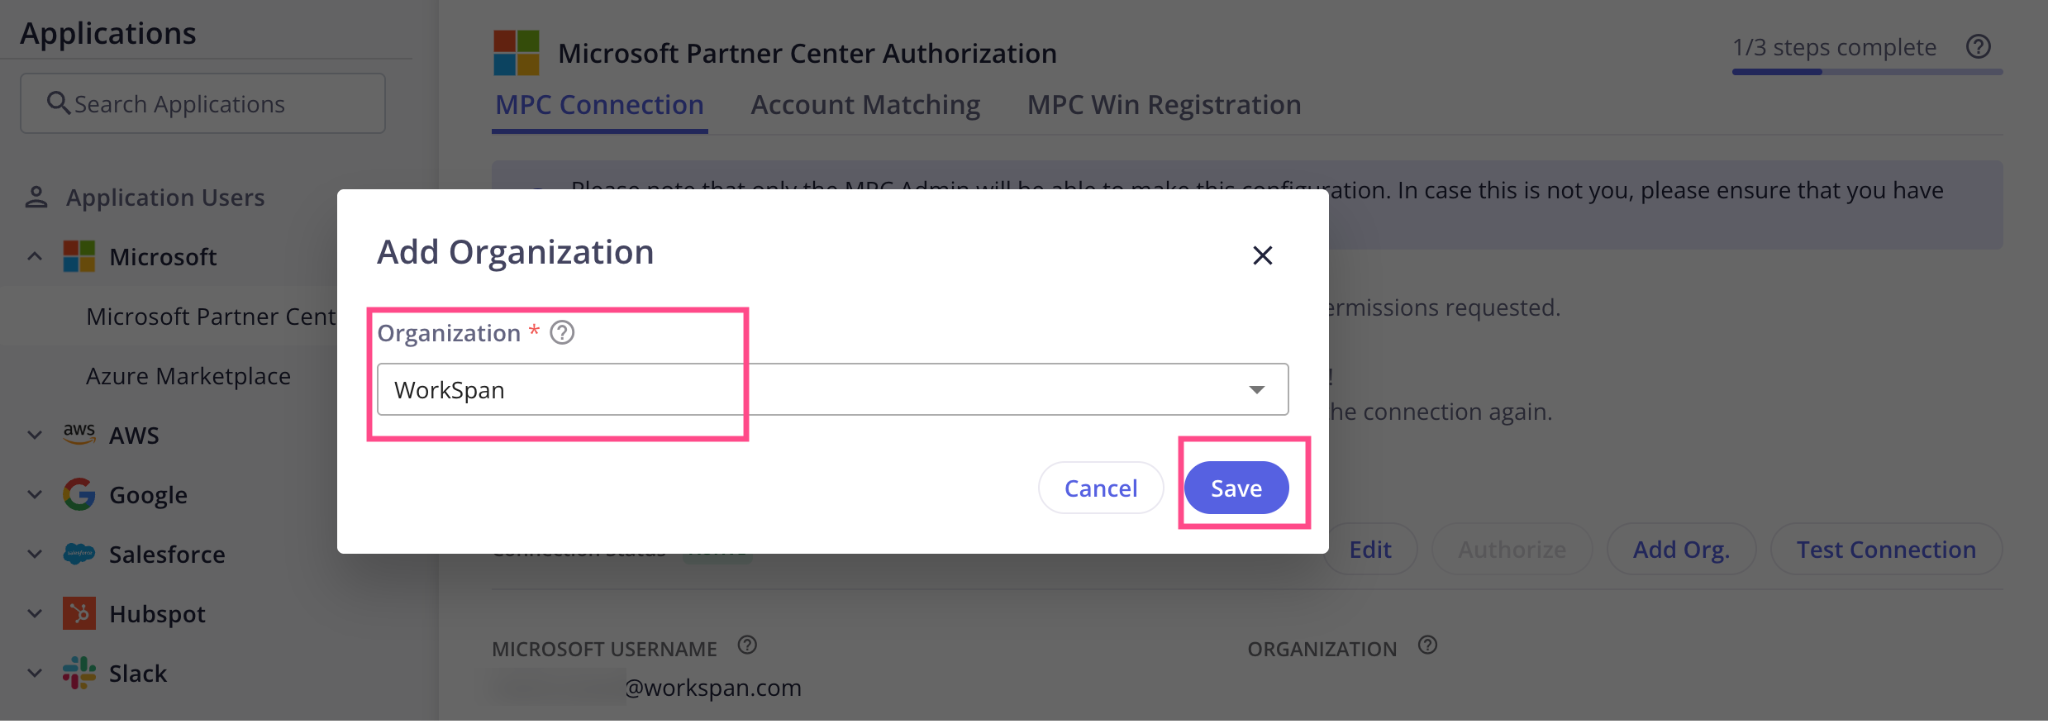Click the Salesforce cloud icon
Image resolution: width=2048 pixels, height=721 pixels.
click(79, 554)
